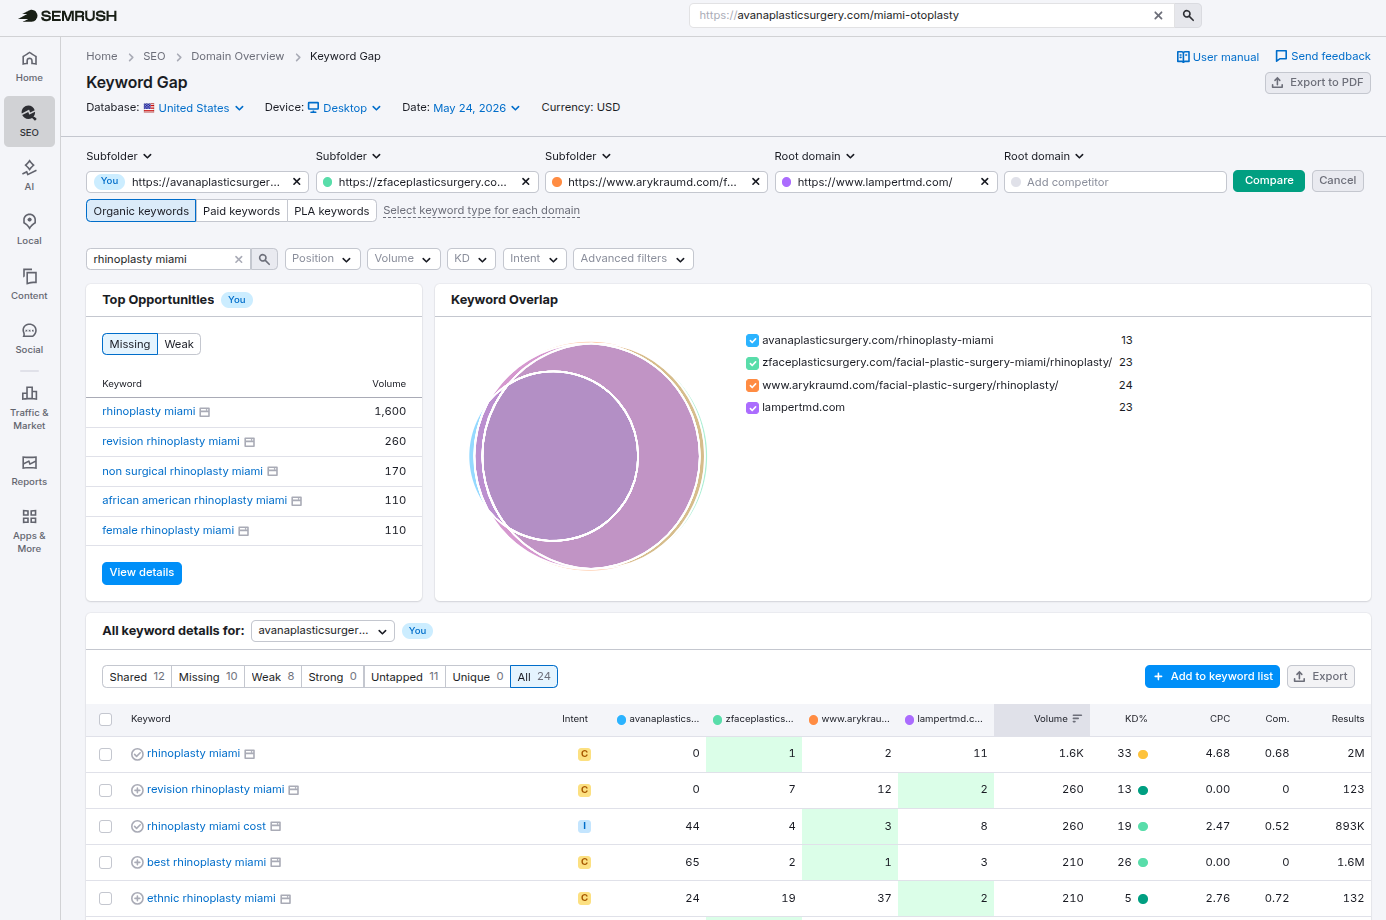Open the SEO sidebar section
The image size is (1386, 920).
pyautogui.click(x=29, y=121)
